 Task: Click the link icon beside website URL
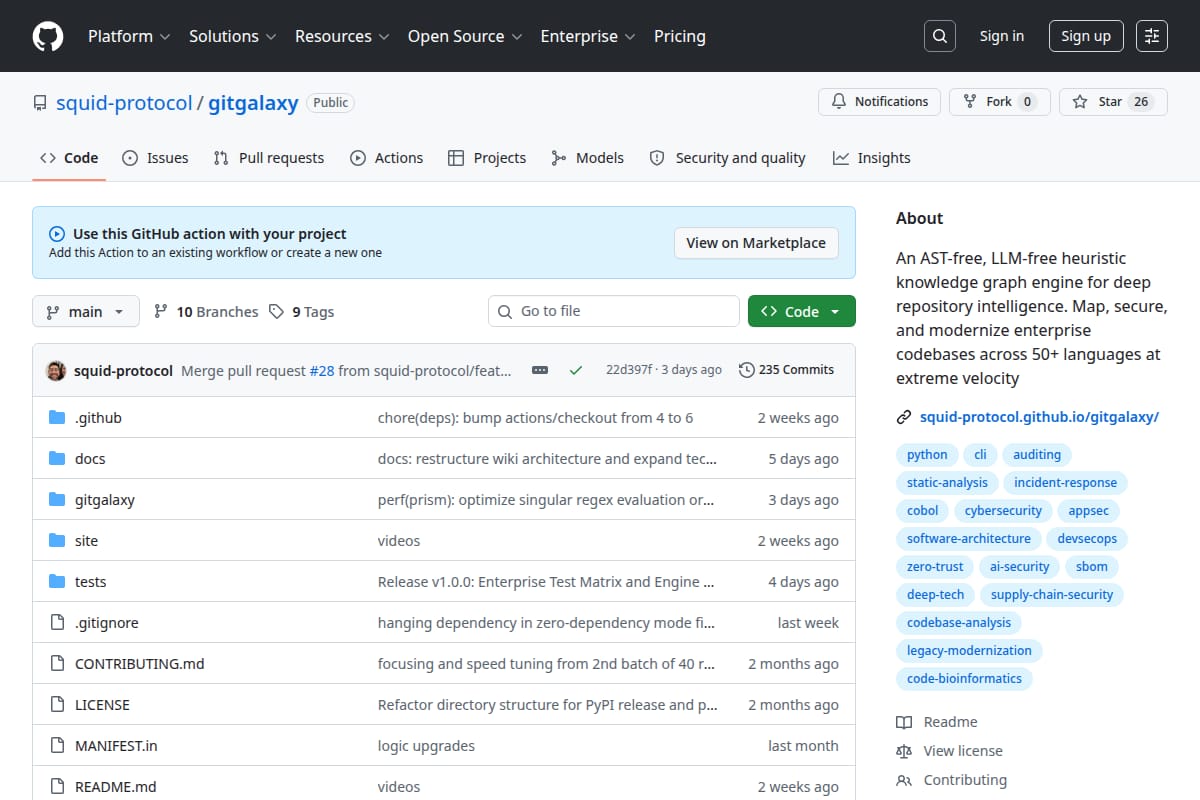point(904,417)
